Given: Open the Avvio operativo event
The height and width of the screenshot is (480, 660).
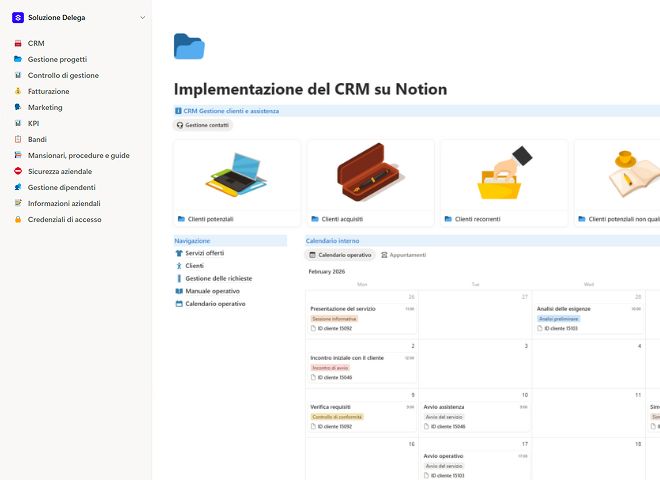Looking at the screenshot, I should [475, 466].
